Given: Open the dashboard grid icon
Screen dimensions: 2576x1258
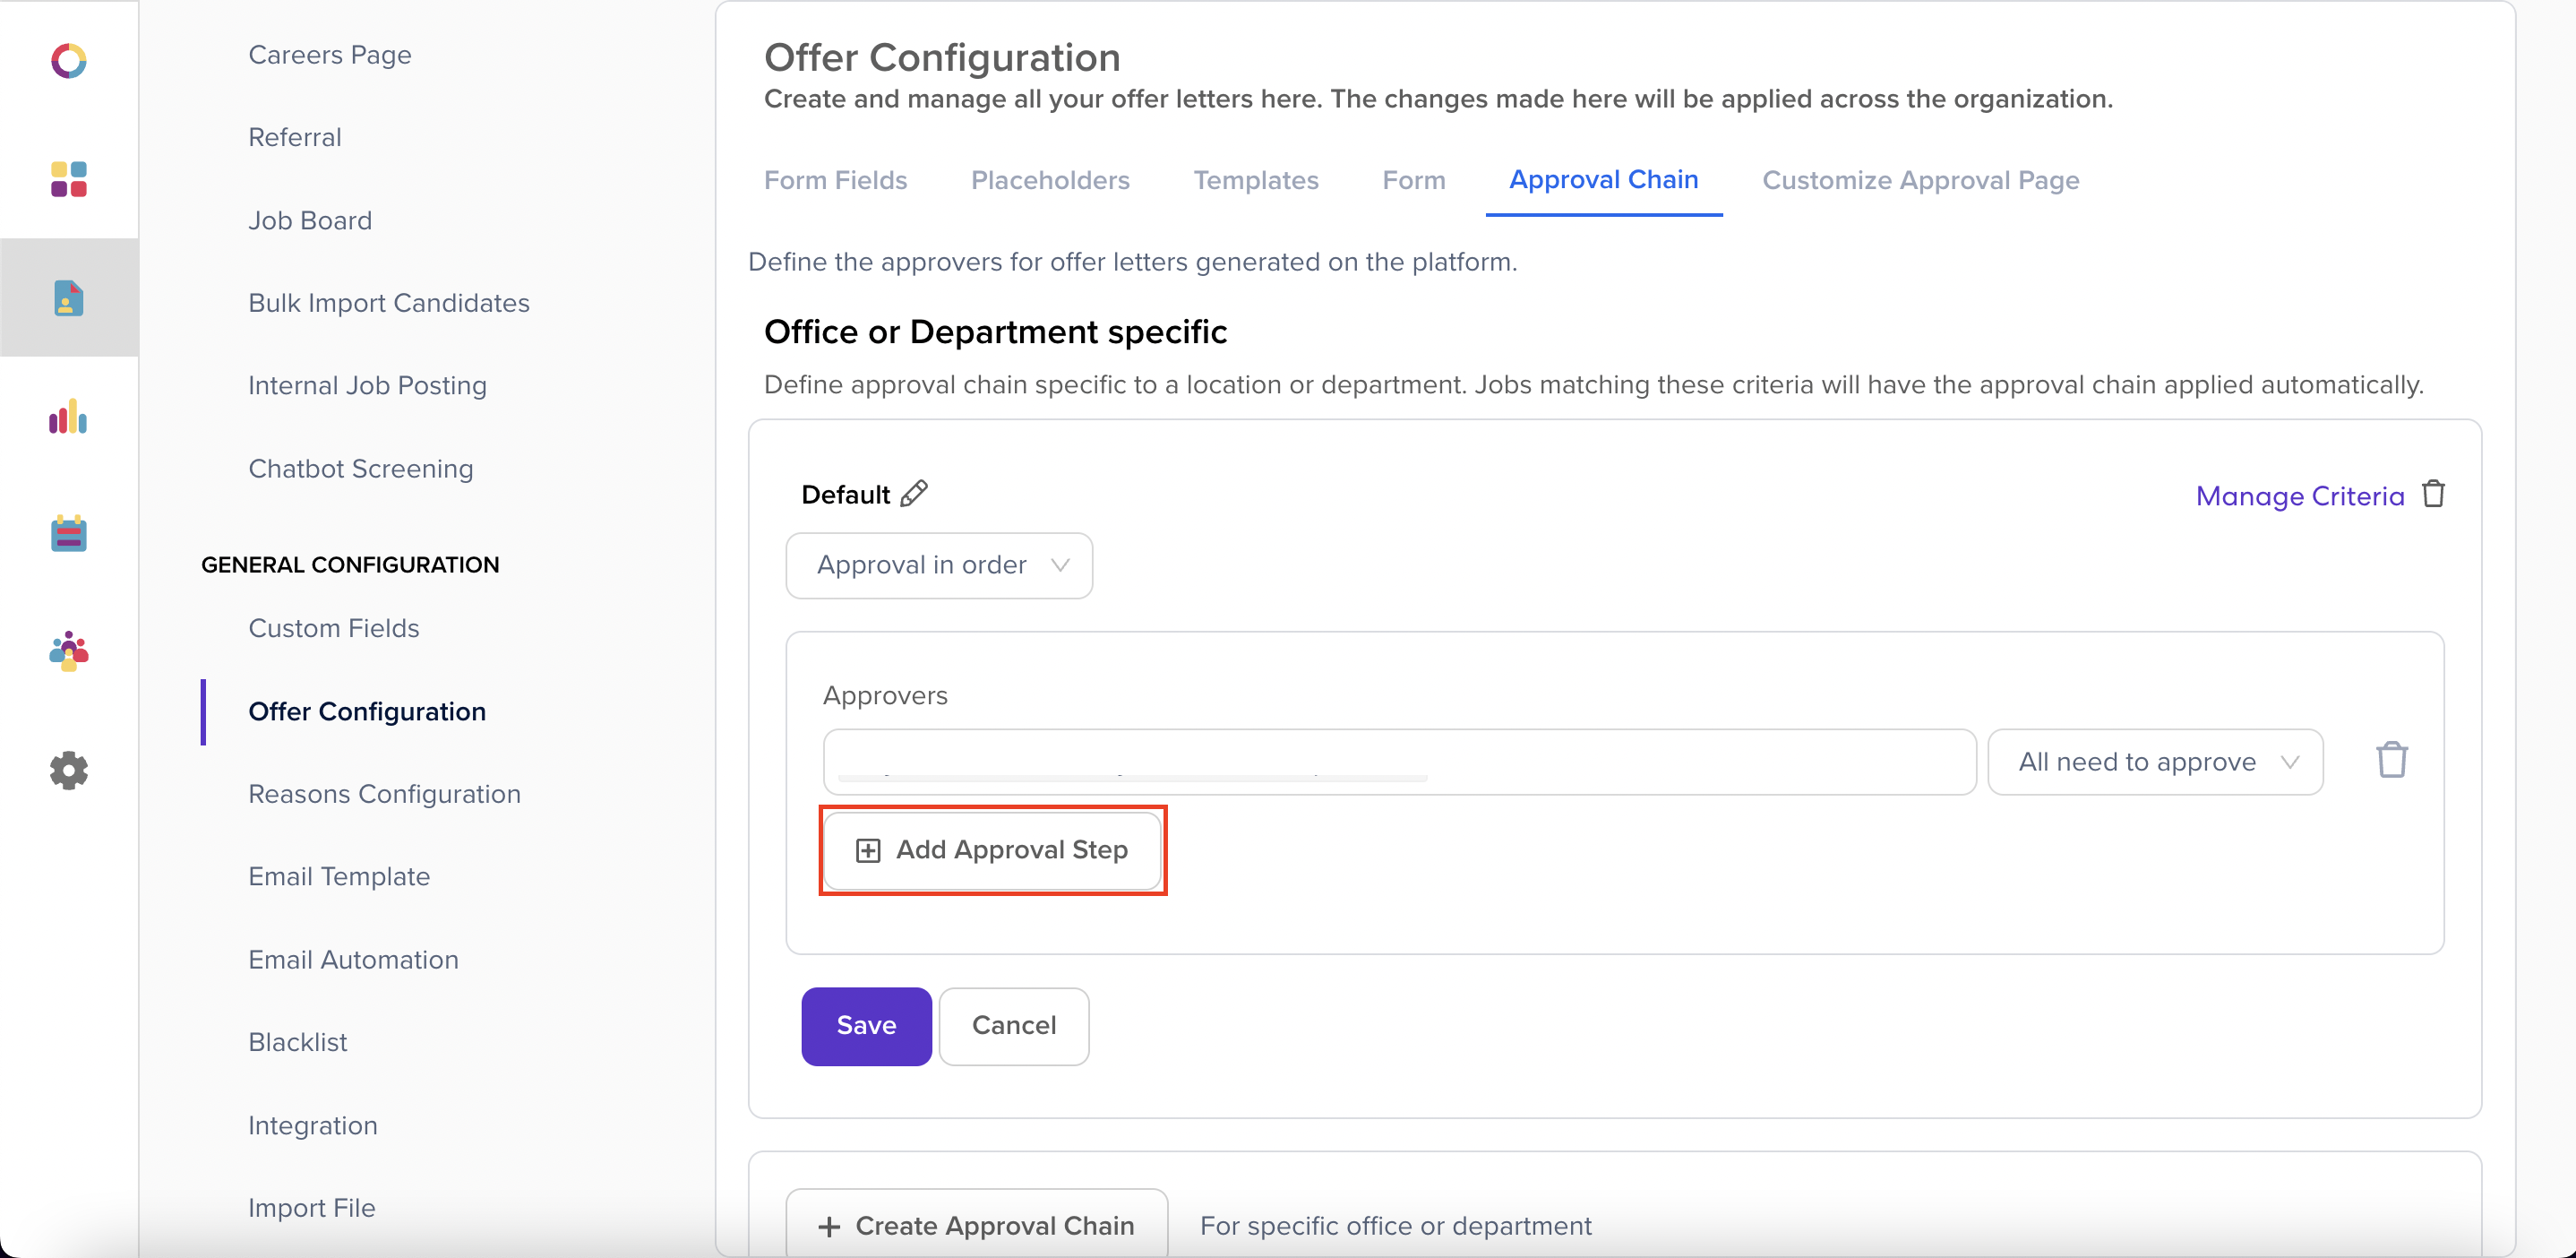Looking at the screenshot, I should pos(69,179).
